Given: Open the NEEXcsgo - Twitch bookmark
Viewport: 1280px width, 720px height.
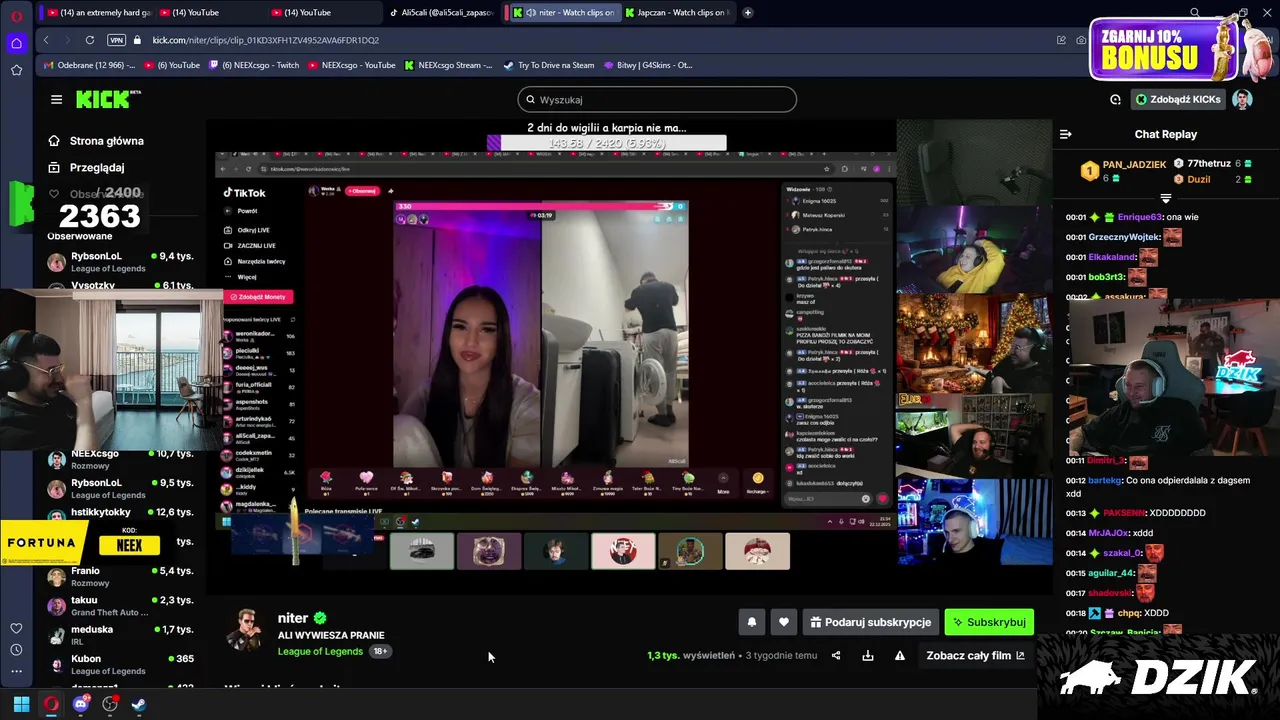Looking at the screenshot, I should click(x=253, y=65).
